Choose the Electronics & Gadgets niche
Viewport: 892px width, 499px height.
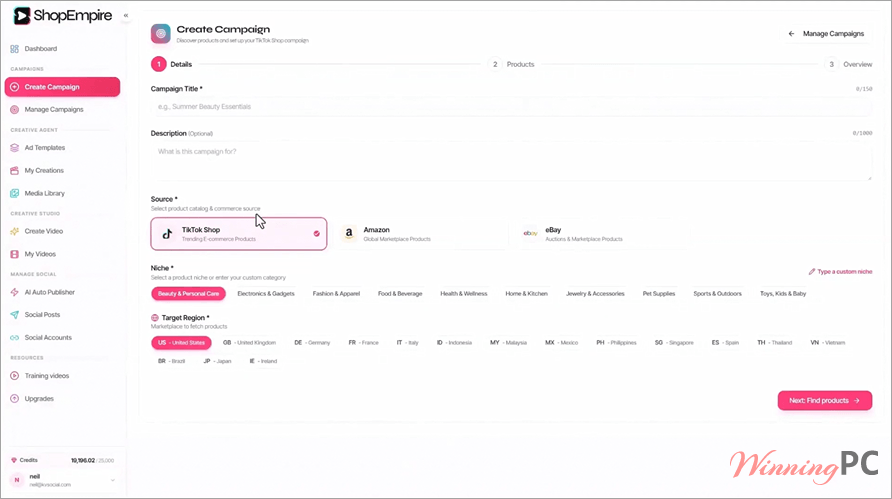pos(266,294)
